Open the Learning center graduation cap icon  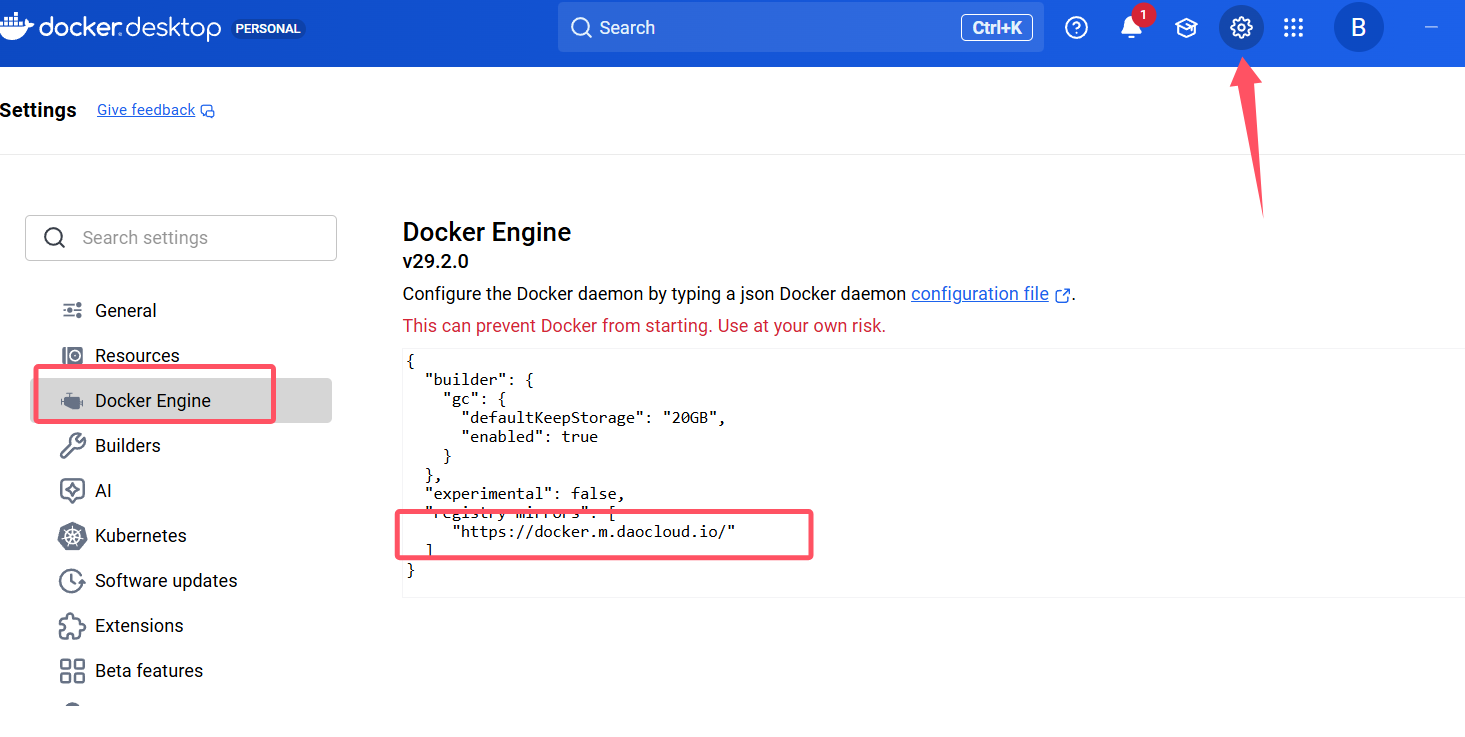1186,28
